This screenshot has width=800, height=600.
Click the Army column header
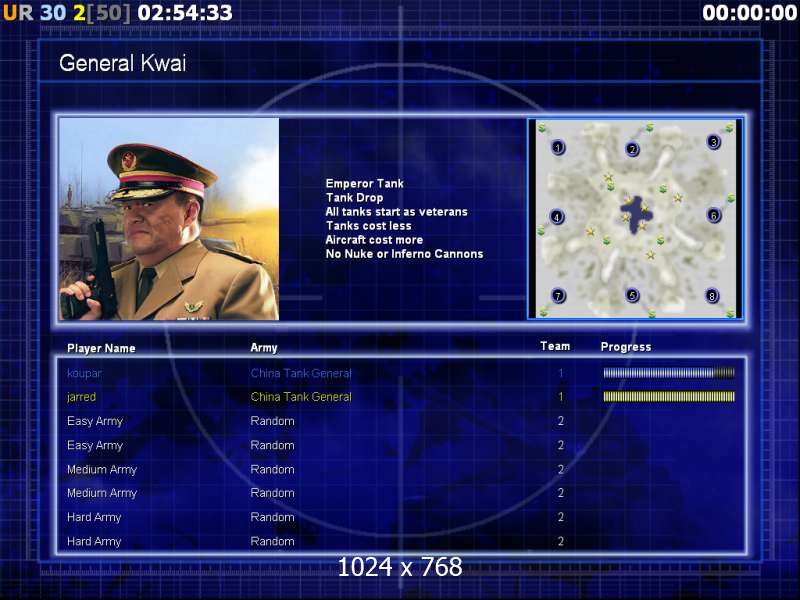coord(264,348)
